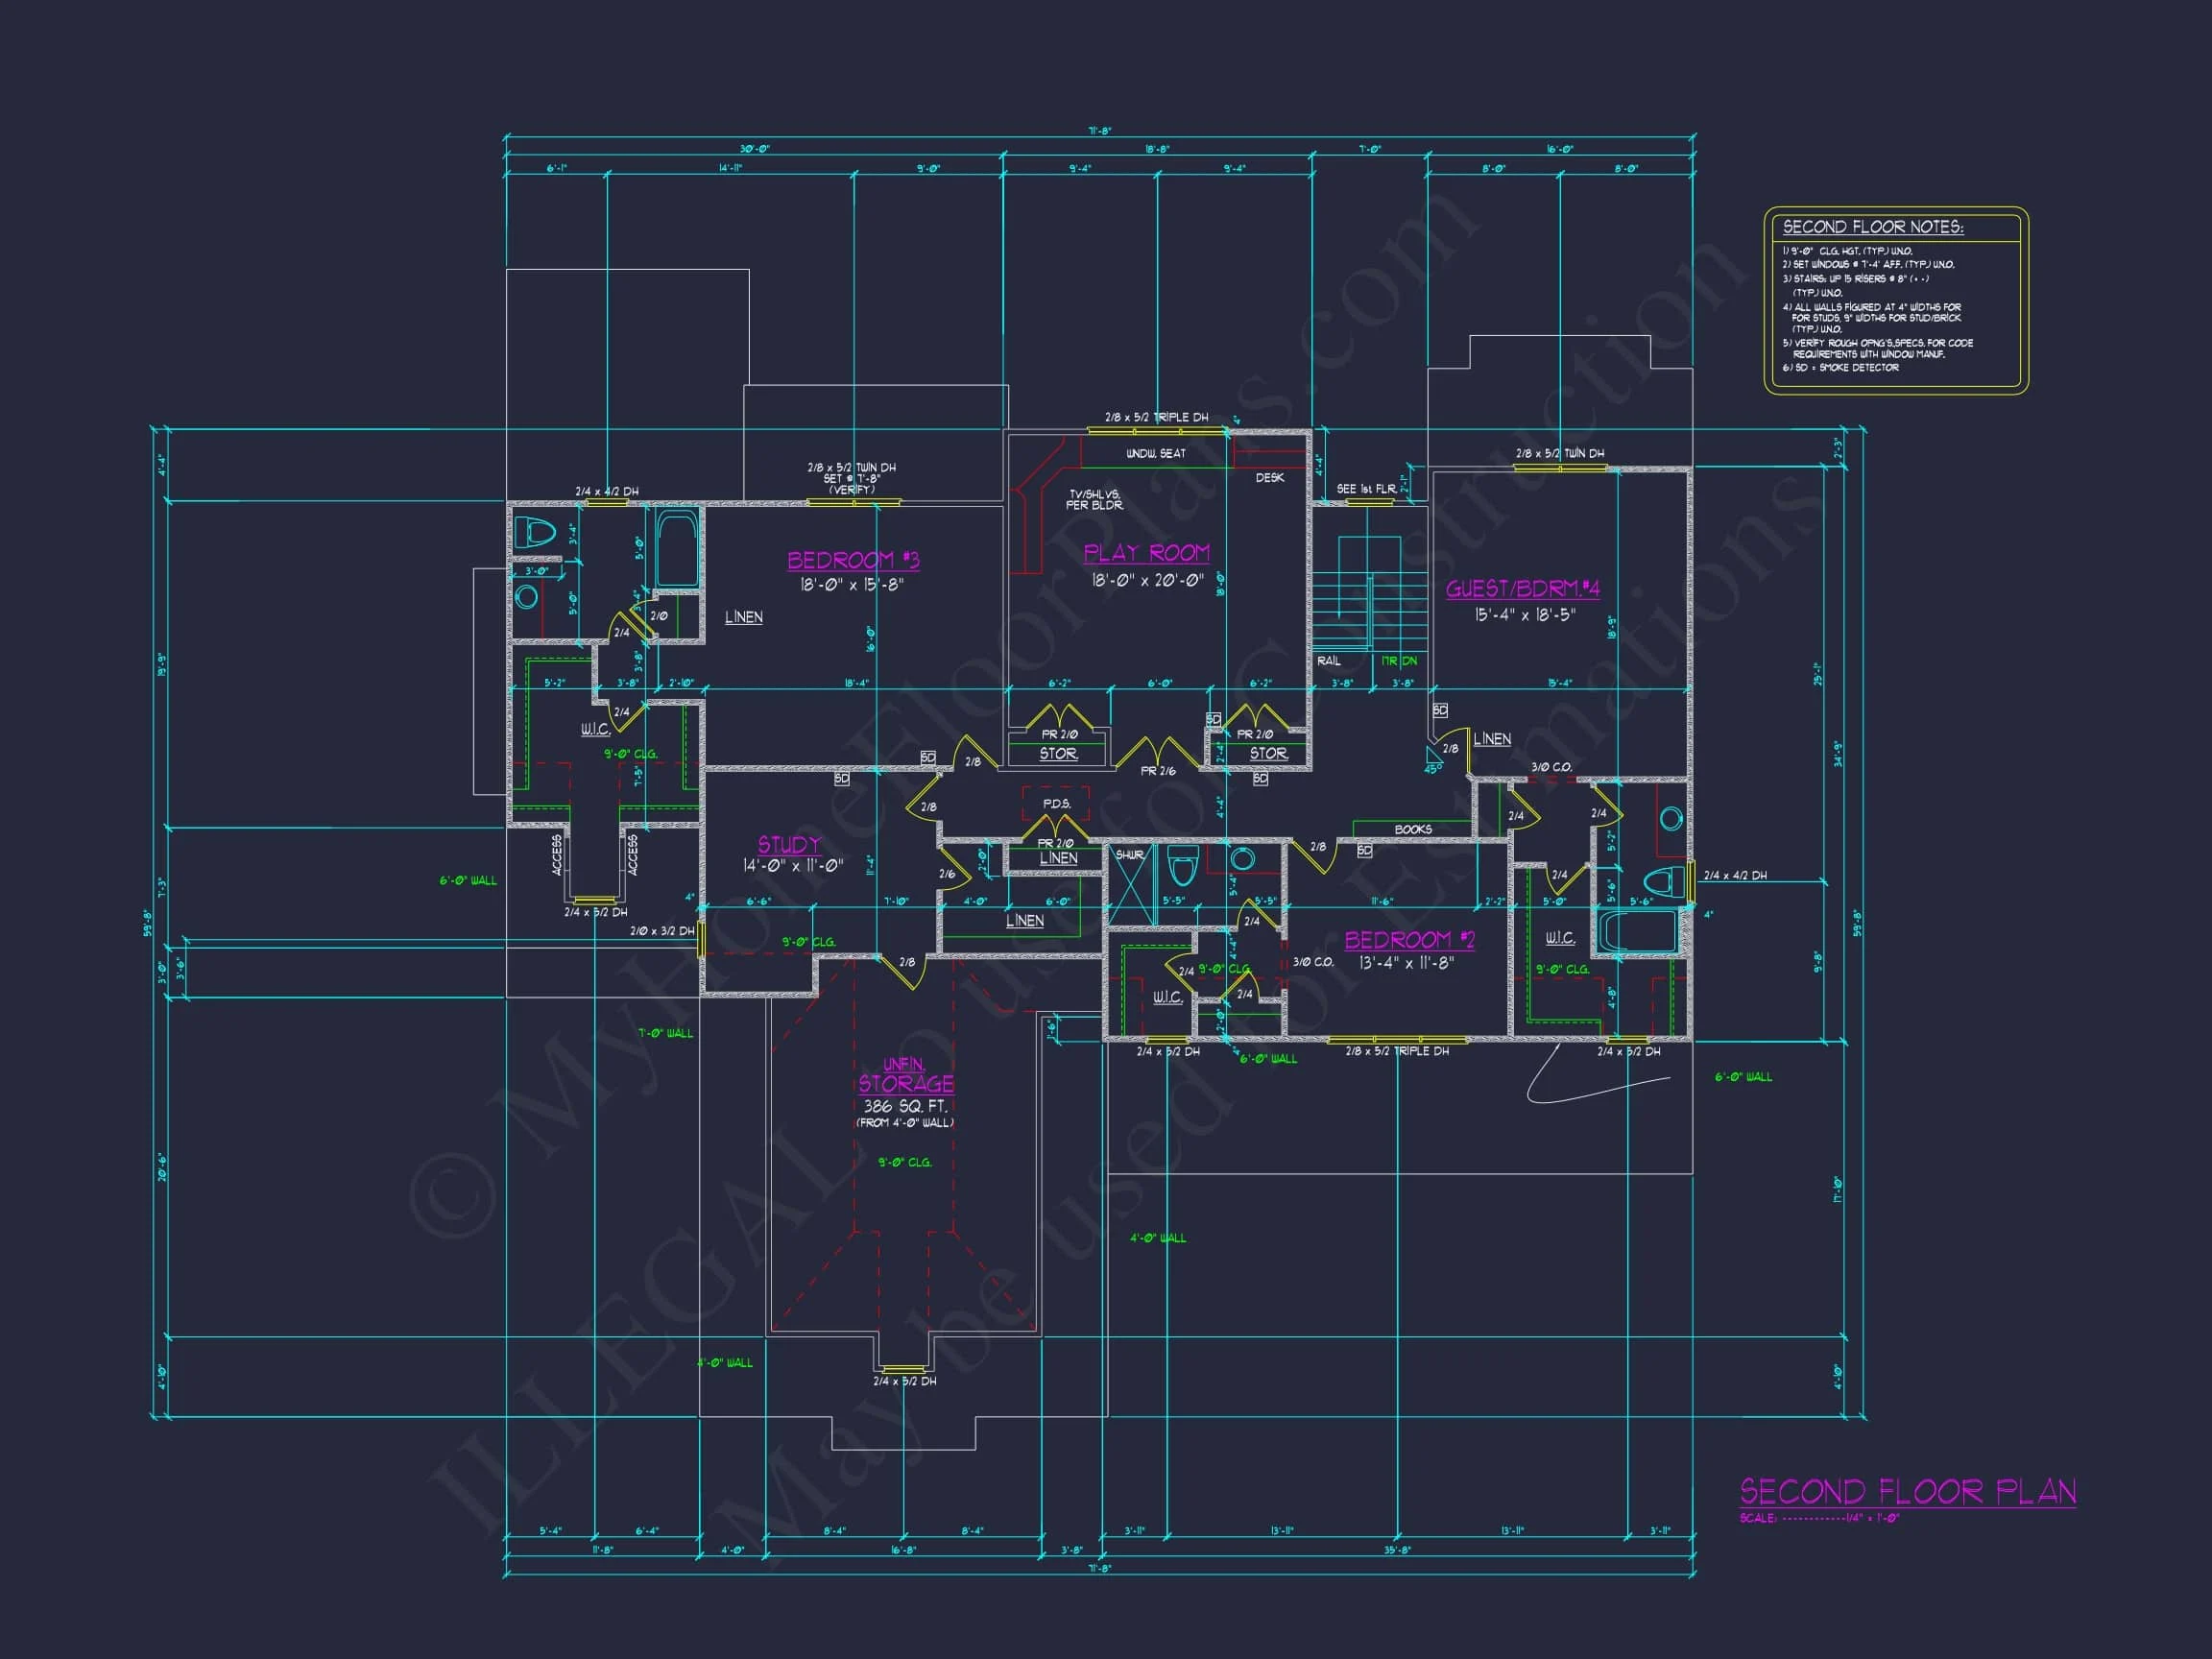Click the GUEST/BDRM.#4 label

click(x=1522, y=588)
